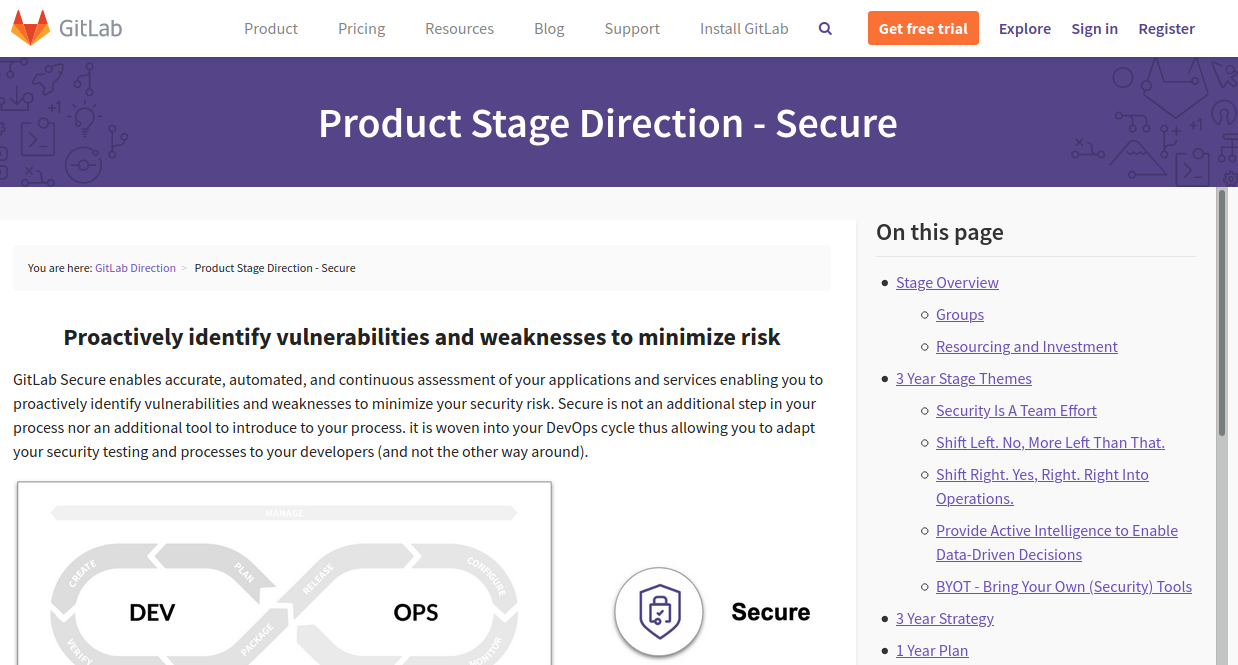Open the search magnifier icon

[x=825, y=29]
